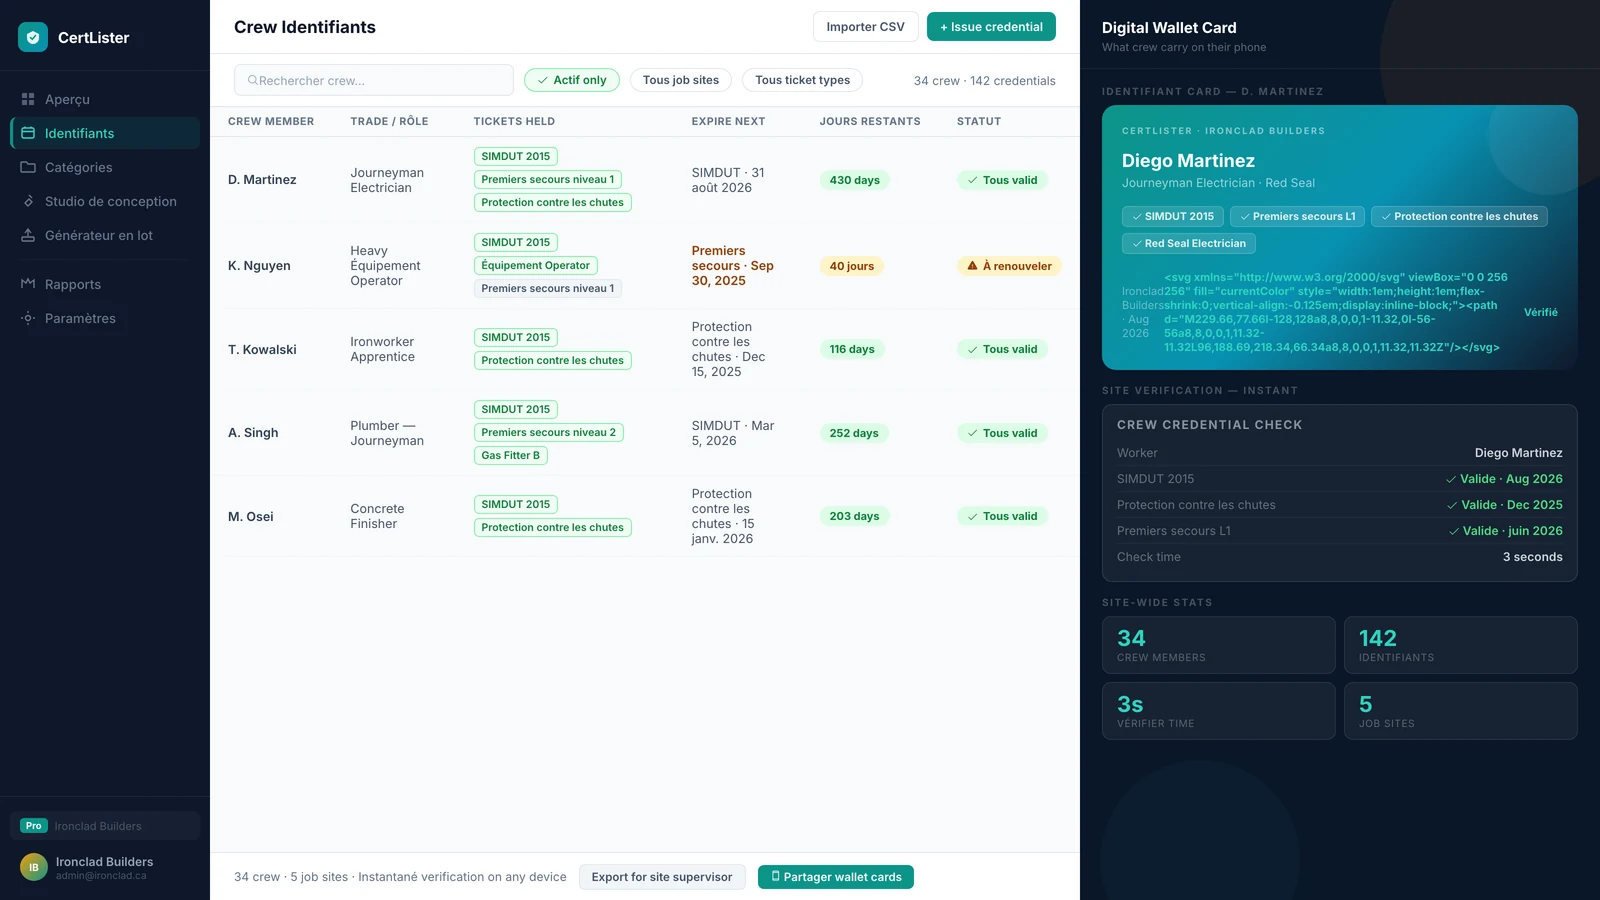1600x900 pixels.
Task: Click the Importer CSV button
Action: 865,27
